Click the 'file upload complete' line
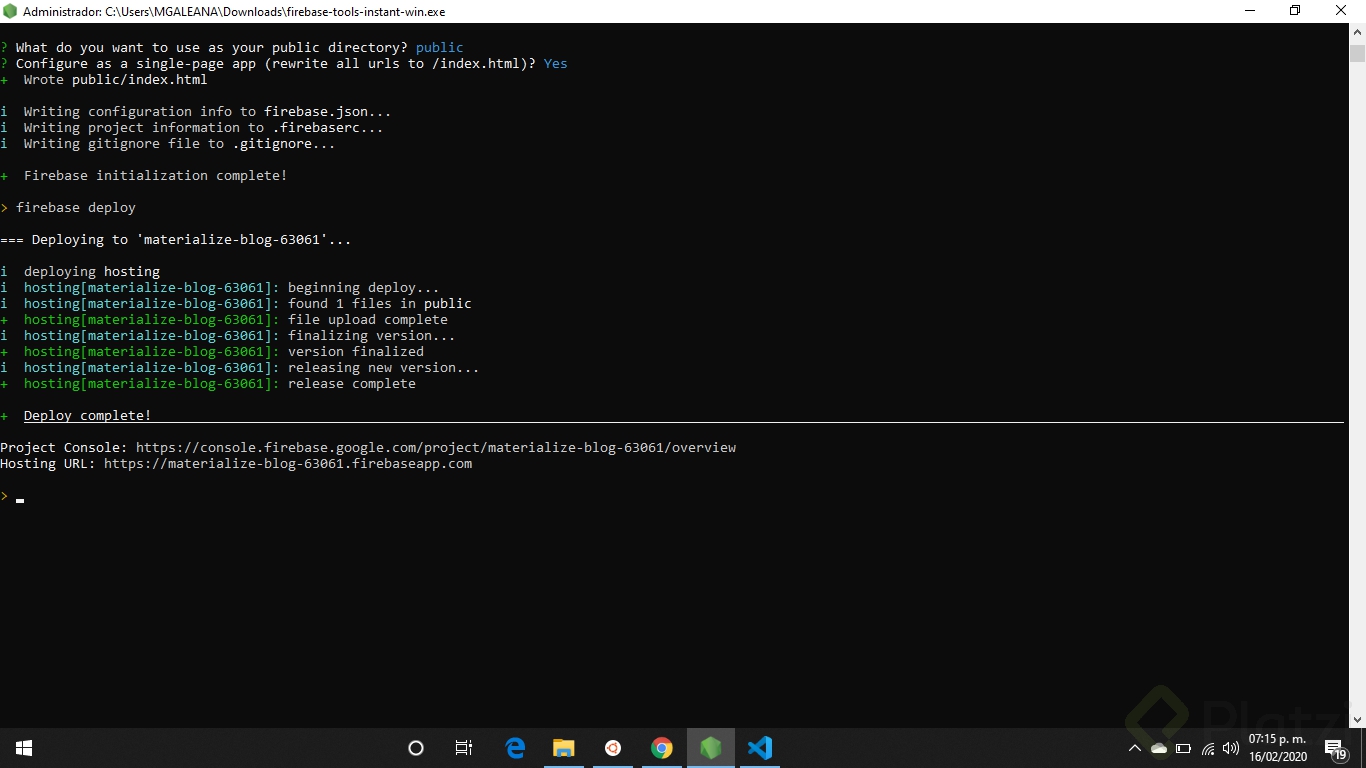The width and height of the screenshot is (1366, 768). (236, 319)
